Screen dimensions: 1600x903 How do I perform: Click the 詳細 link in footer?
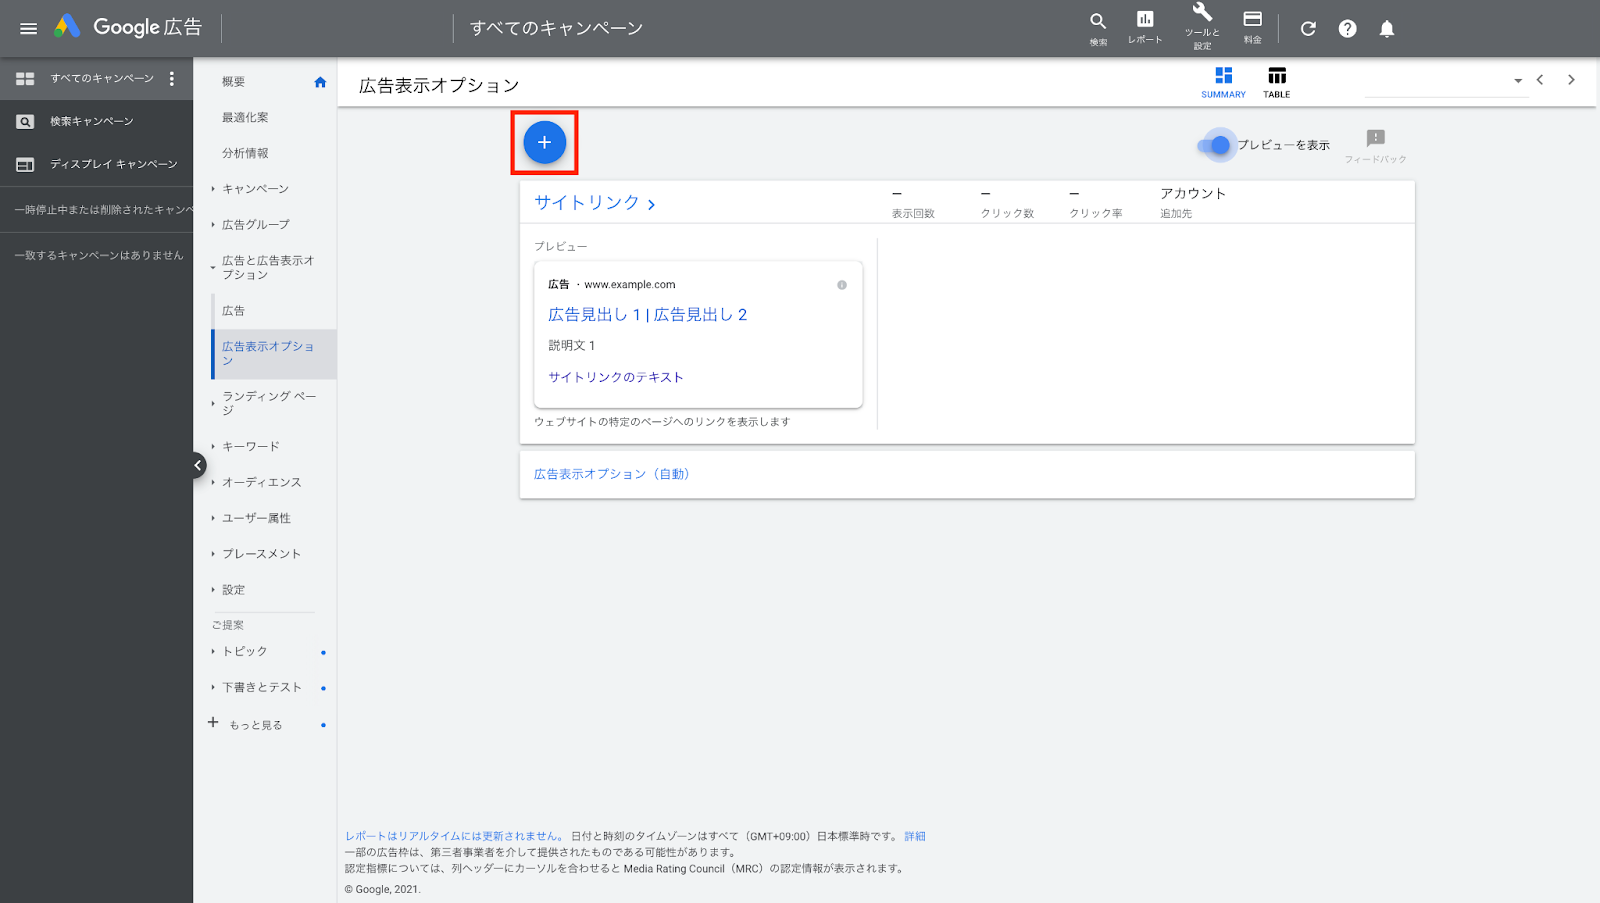pyautogui.click(x=915, y=836)
